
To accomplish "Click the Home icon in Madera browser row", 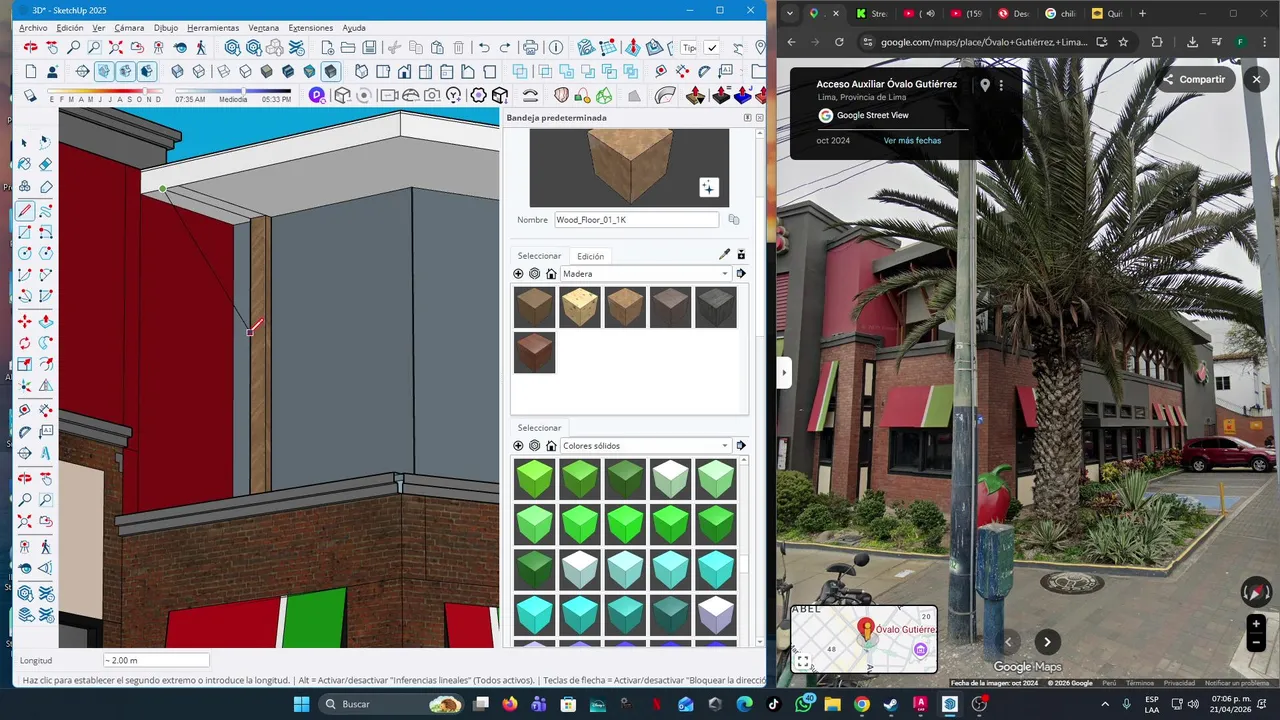I will pyautogui.click(x=551, y=274).
